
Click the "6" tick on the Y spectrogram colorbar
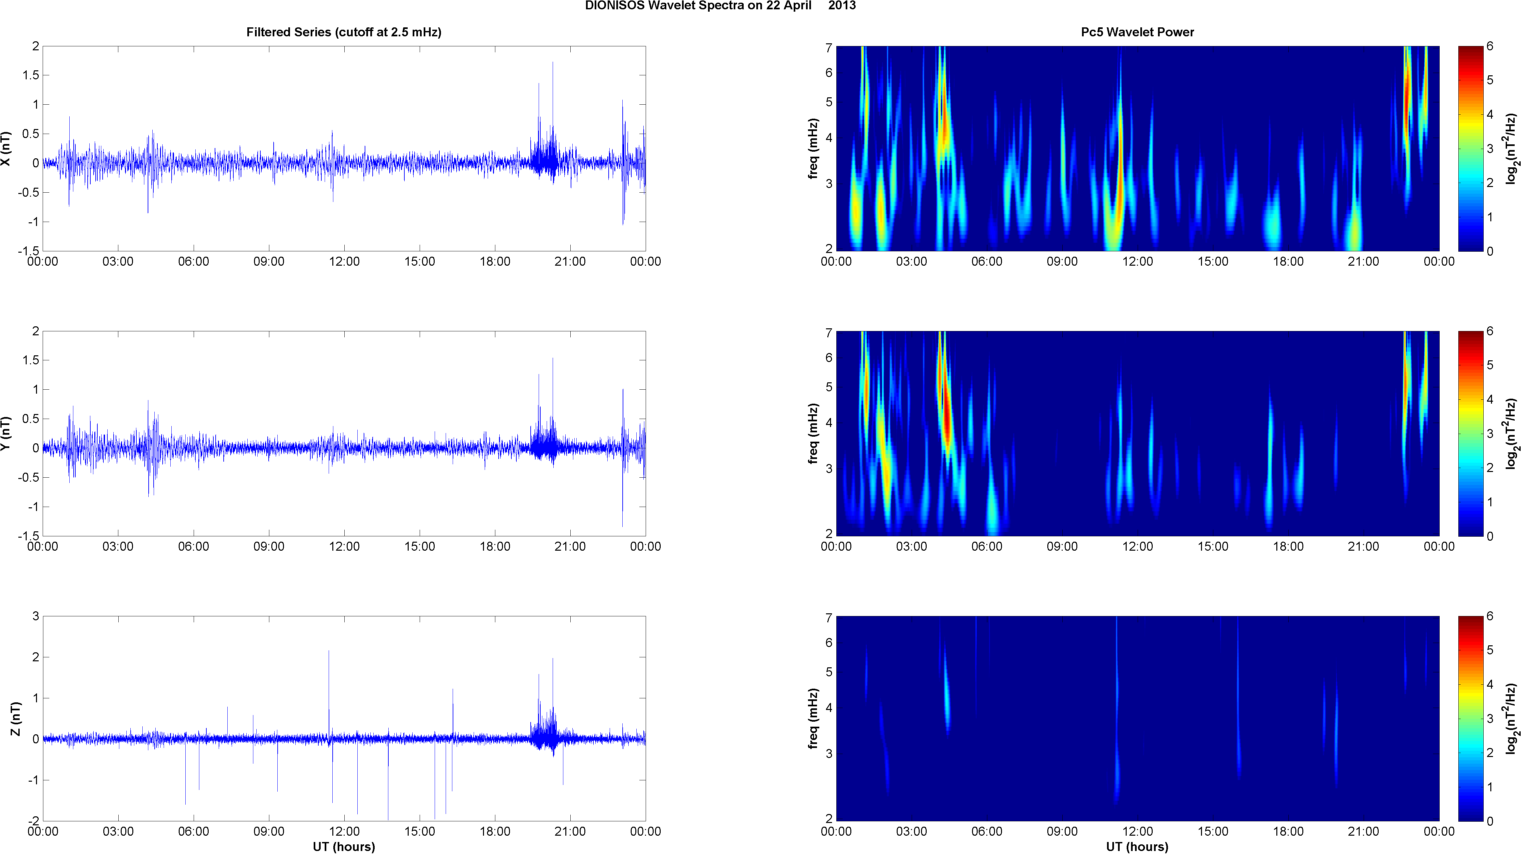pos(1490,331)
